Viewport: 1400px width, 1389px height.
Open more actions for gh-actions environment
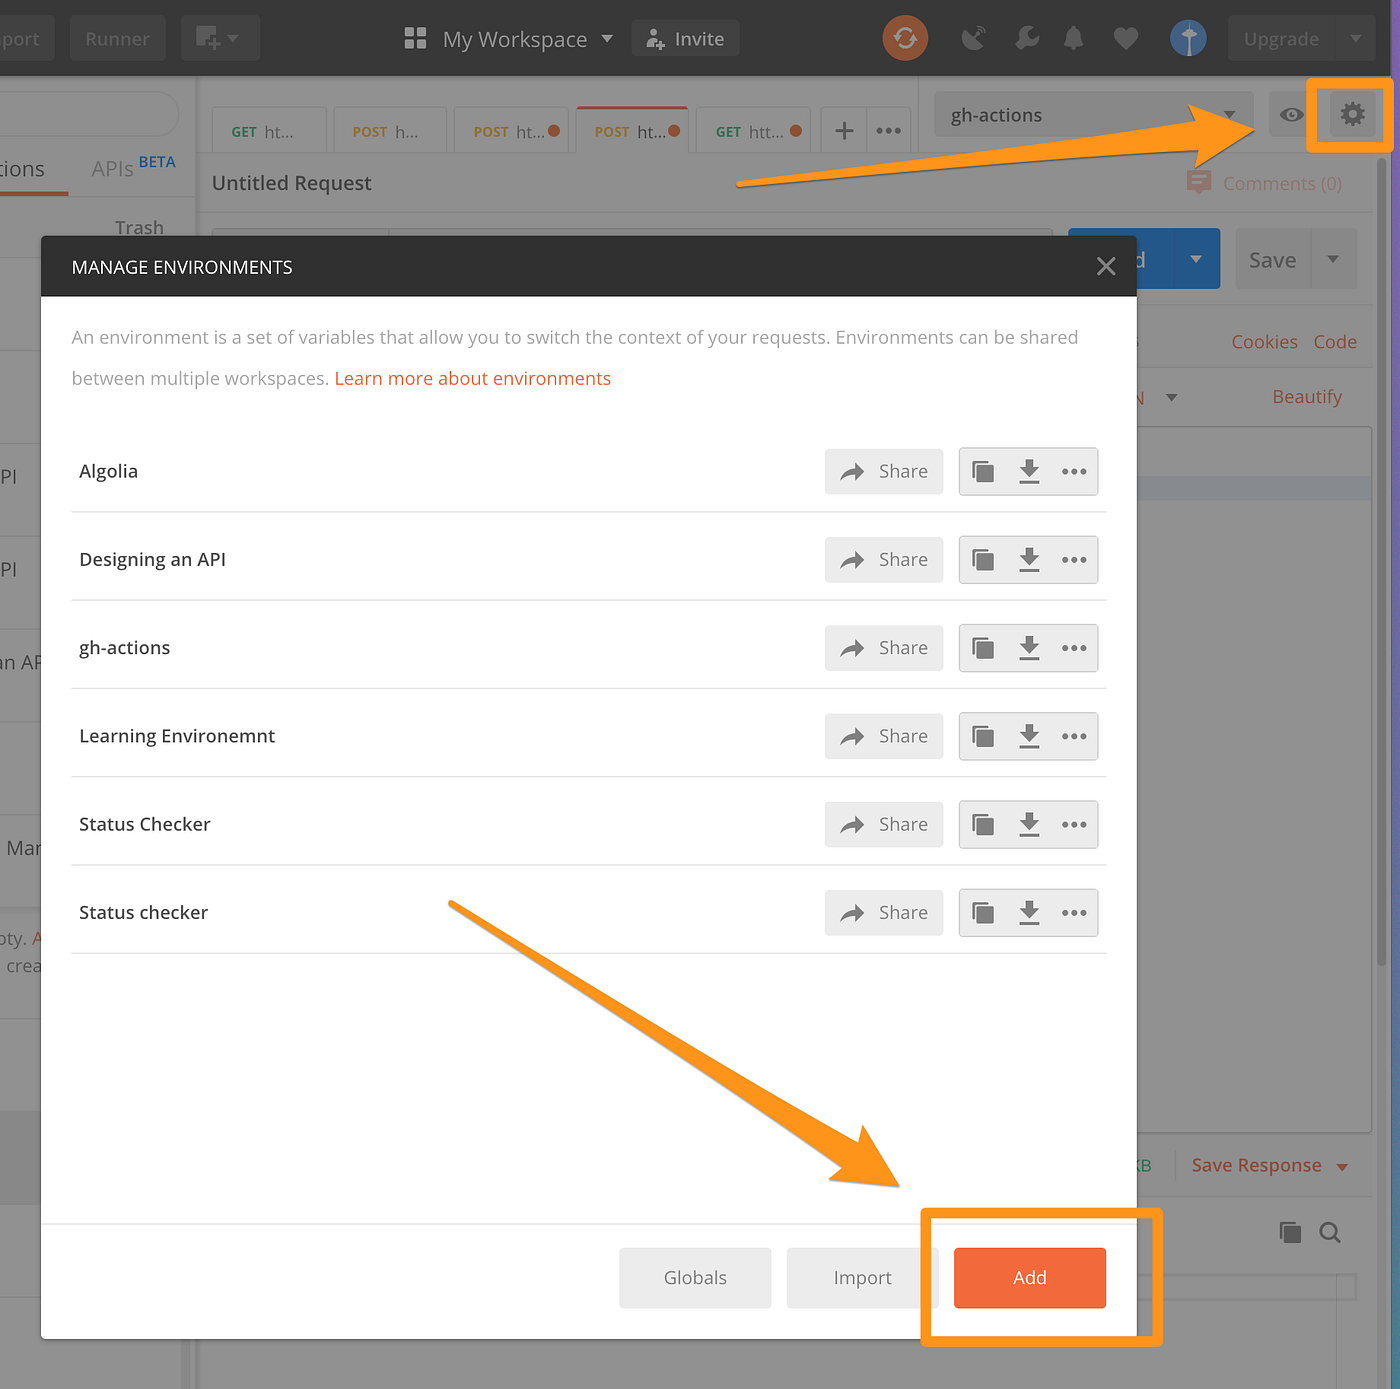pos(1074,648)
